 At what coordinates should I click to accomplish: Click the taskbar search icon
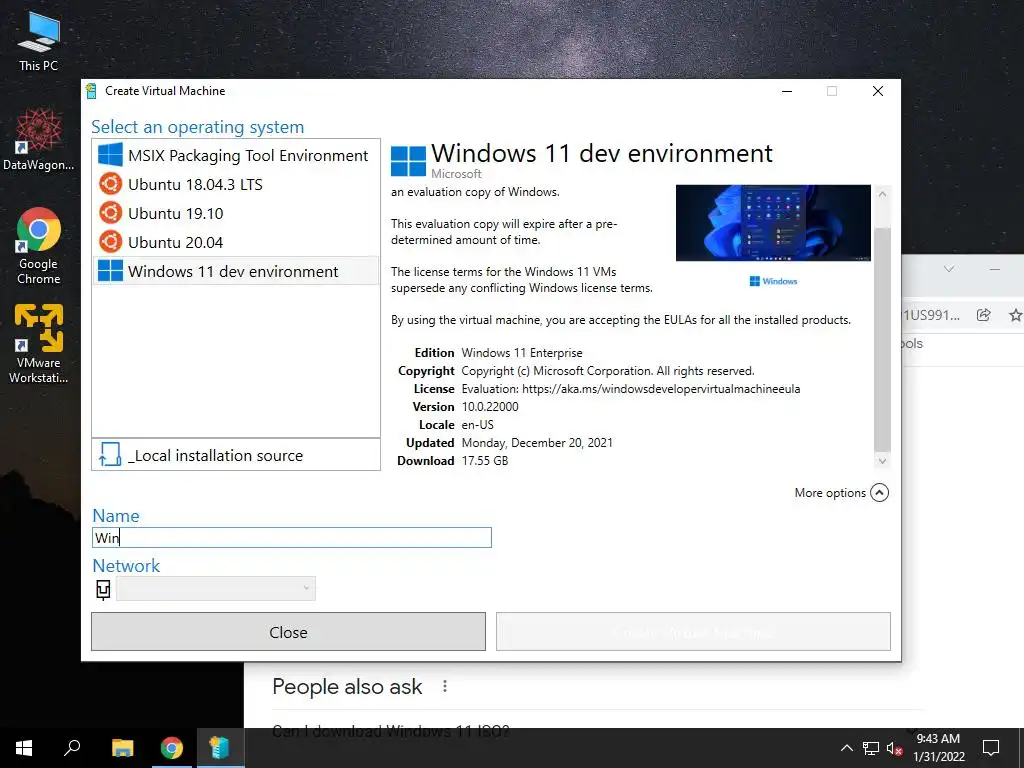[72, 748]
